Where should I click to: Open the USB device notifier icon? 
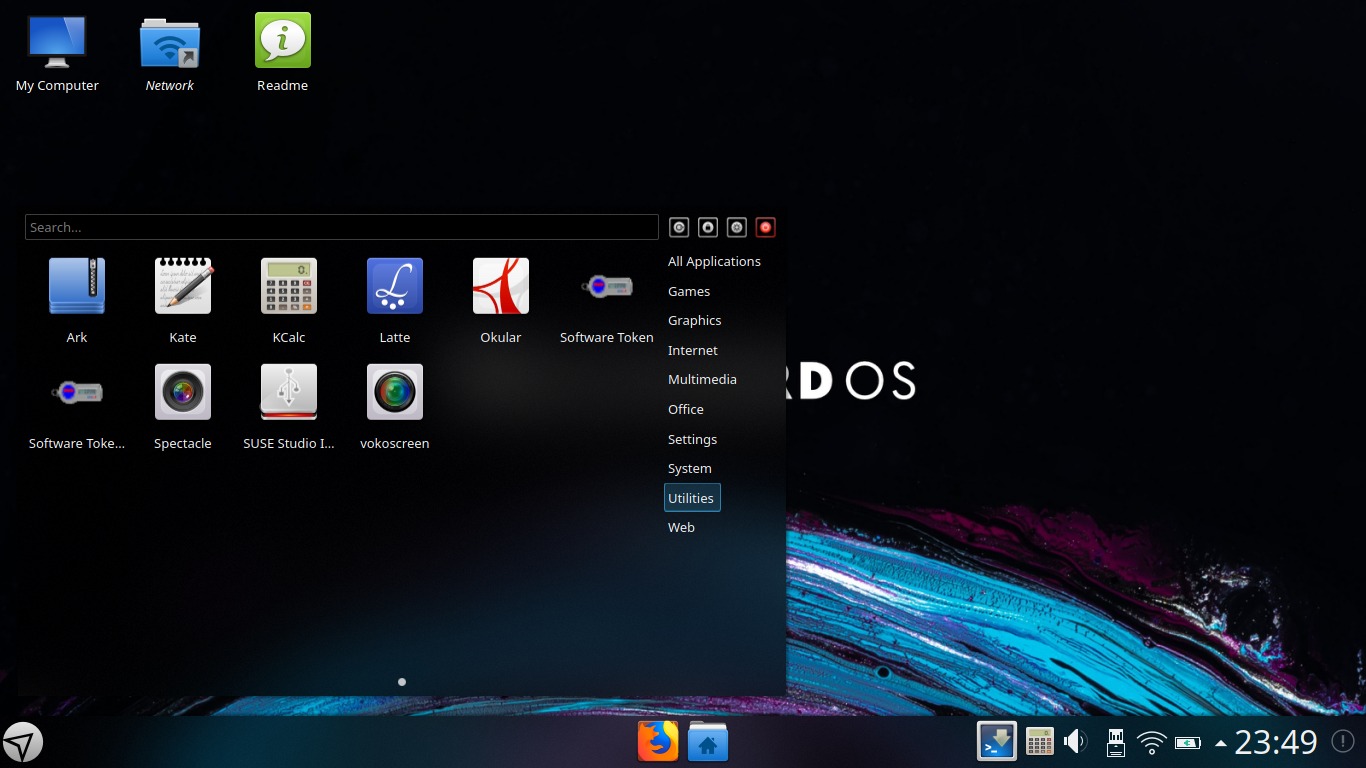[x=1115, y=742]
